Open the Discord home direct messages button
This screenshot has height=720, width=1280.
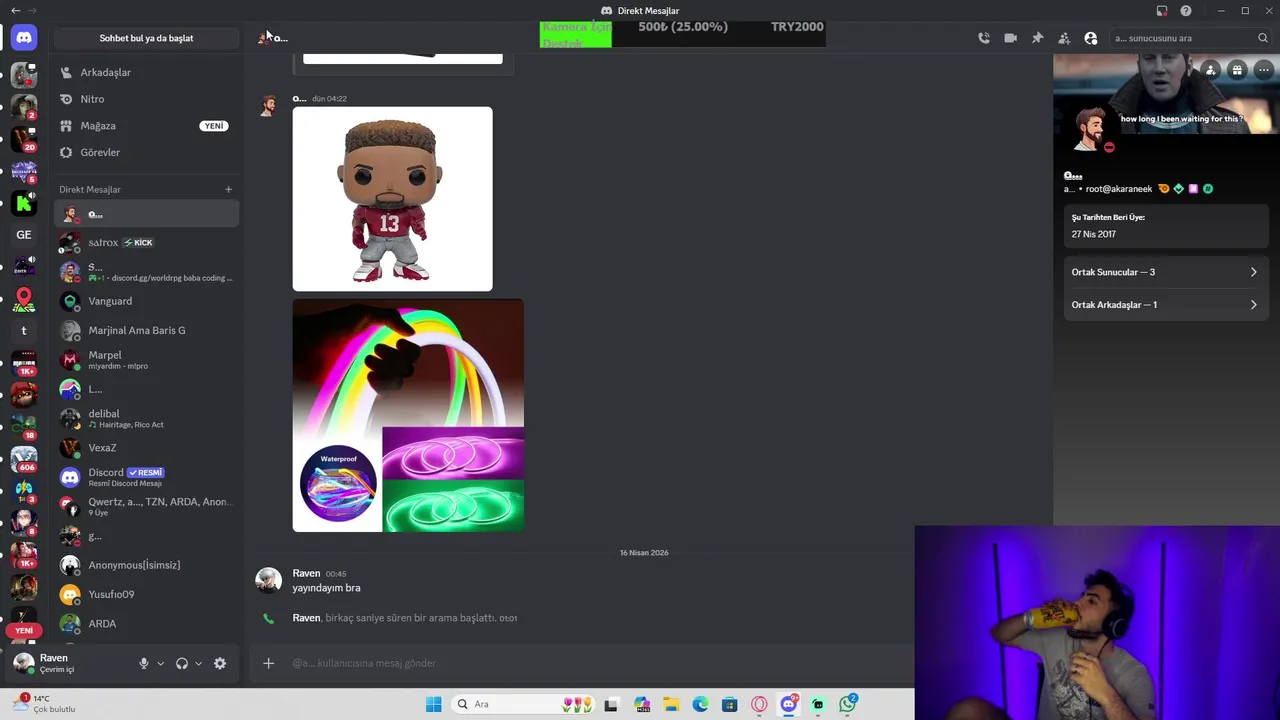tap(24, 38)
